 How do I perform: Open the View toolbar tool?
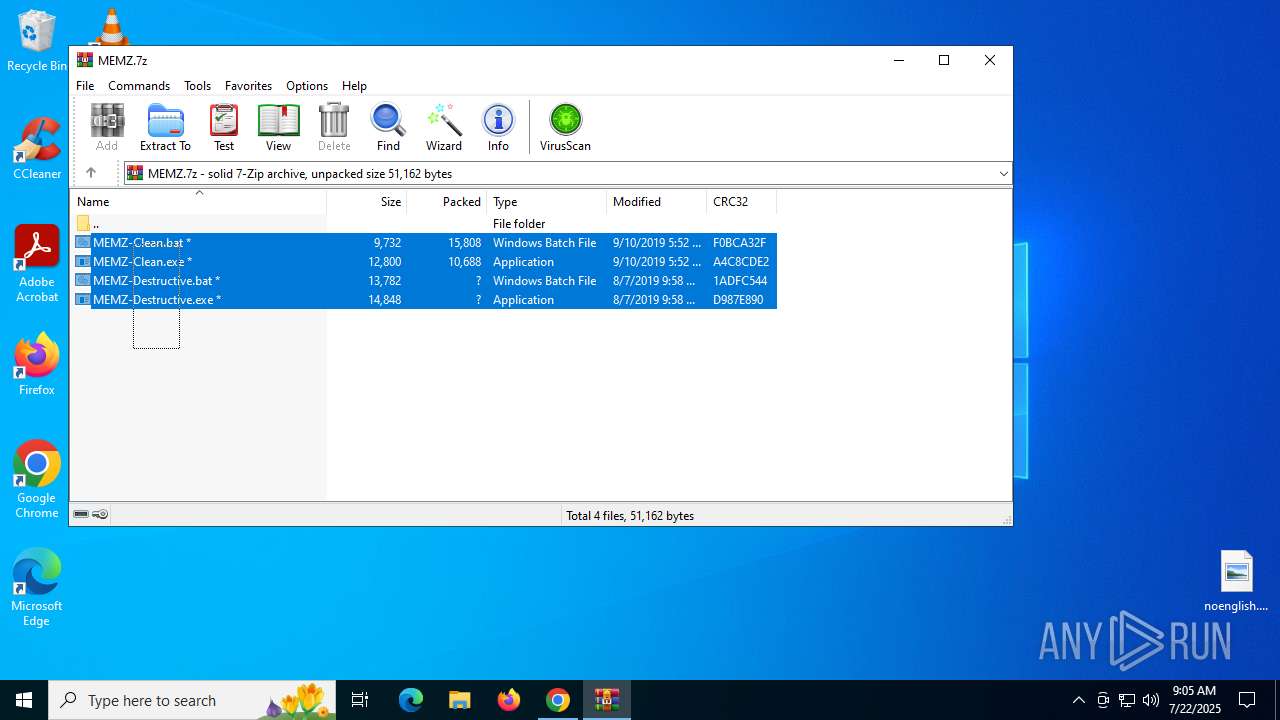click(278, 127)
